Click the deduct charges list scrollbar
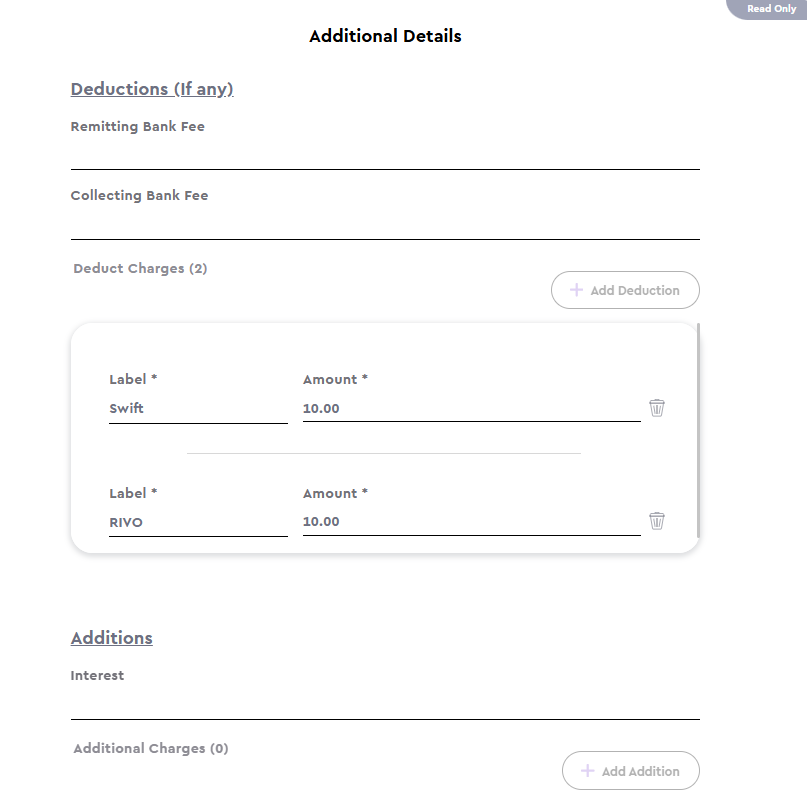Screen dimensions: 807x790 pyautogui.click(x=698, y=430)
